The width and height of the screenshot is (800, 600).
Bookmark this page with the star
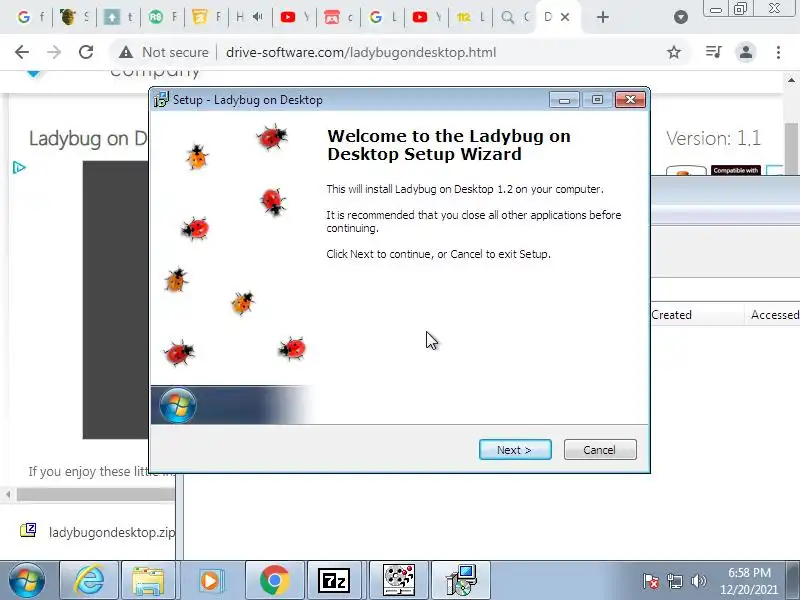tap(674, 52)
